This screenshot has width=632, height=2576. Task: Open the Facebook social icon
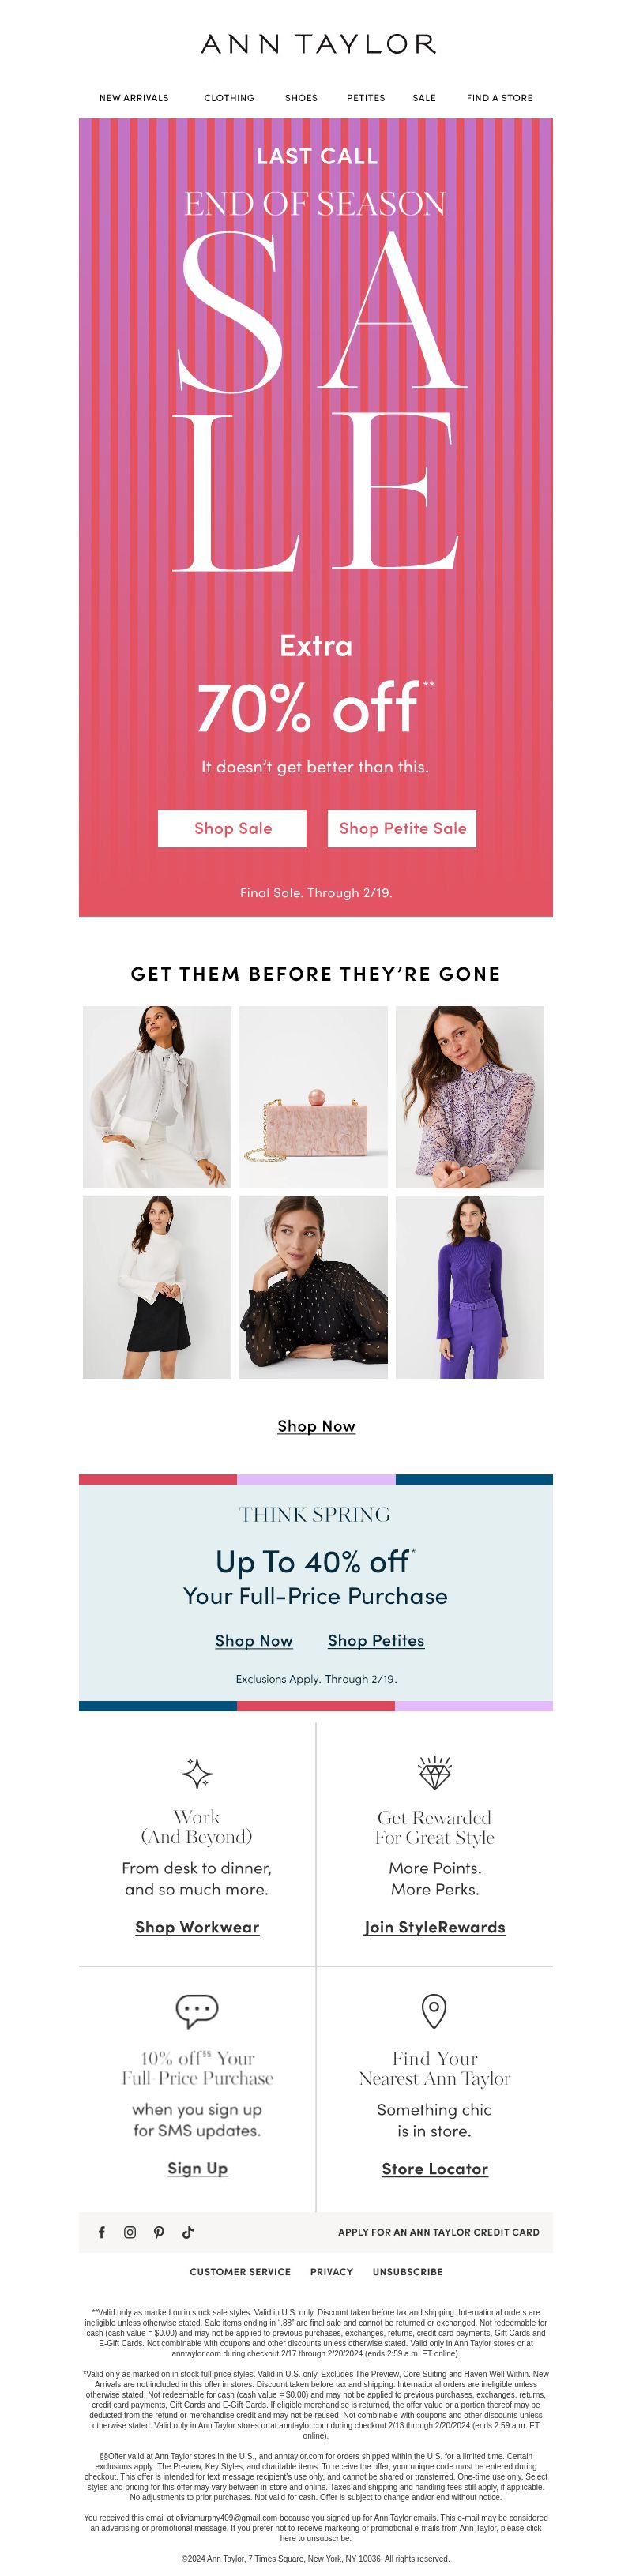click(101, 2231)
